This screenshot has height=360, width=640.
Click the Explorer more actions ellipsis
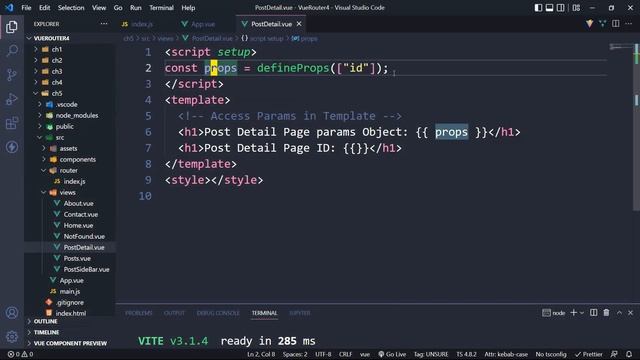coord(104,24)
